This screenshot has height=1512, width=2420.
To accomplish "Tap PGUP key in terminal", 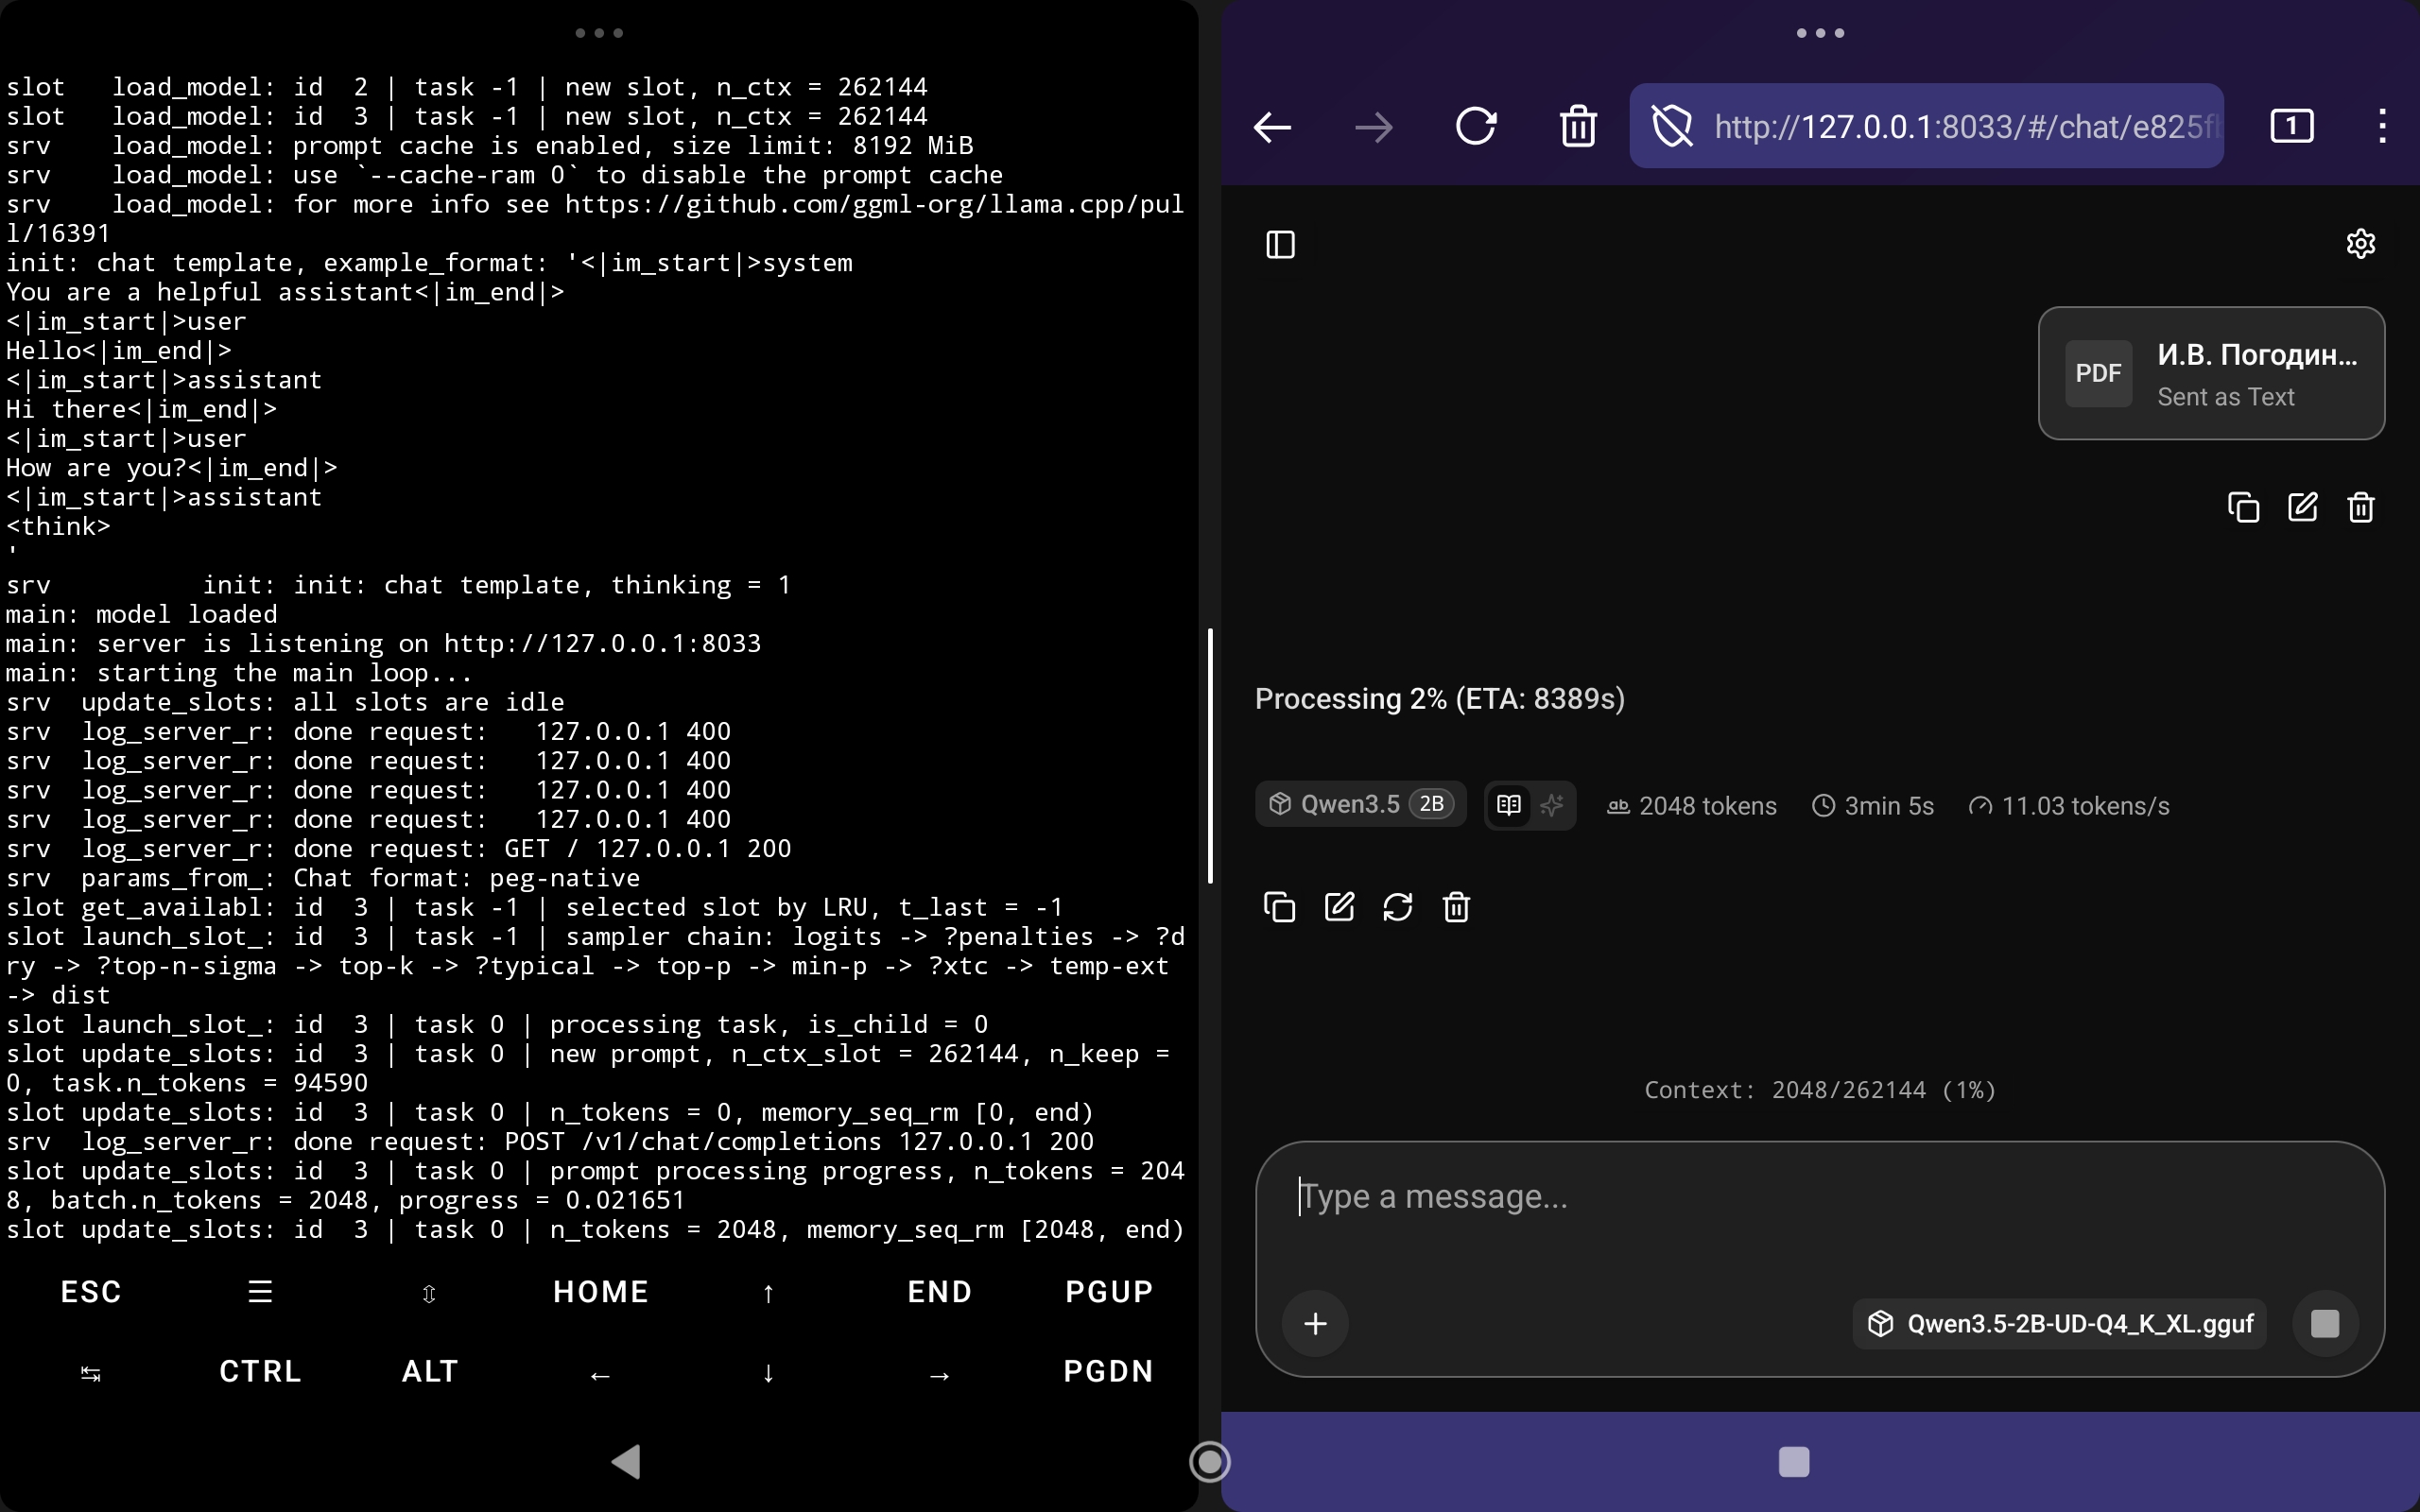I will (1109, 1292).
